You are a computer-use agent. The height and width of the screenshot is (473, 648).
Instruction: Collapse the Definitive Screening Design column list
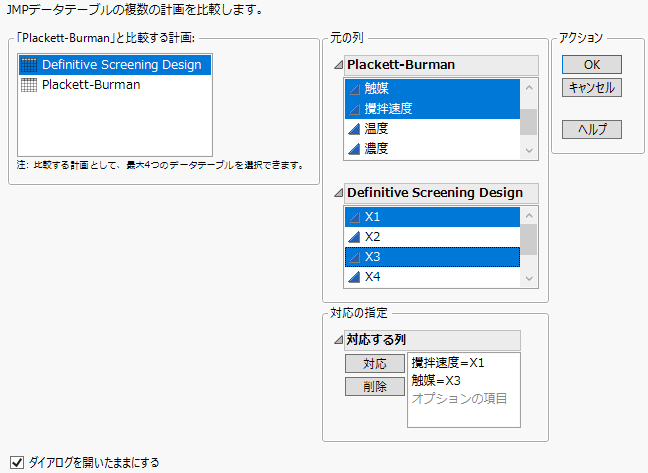[337, 193]
